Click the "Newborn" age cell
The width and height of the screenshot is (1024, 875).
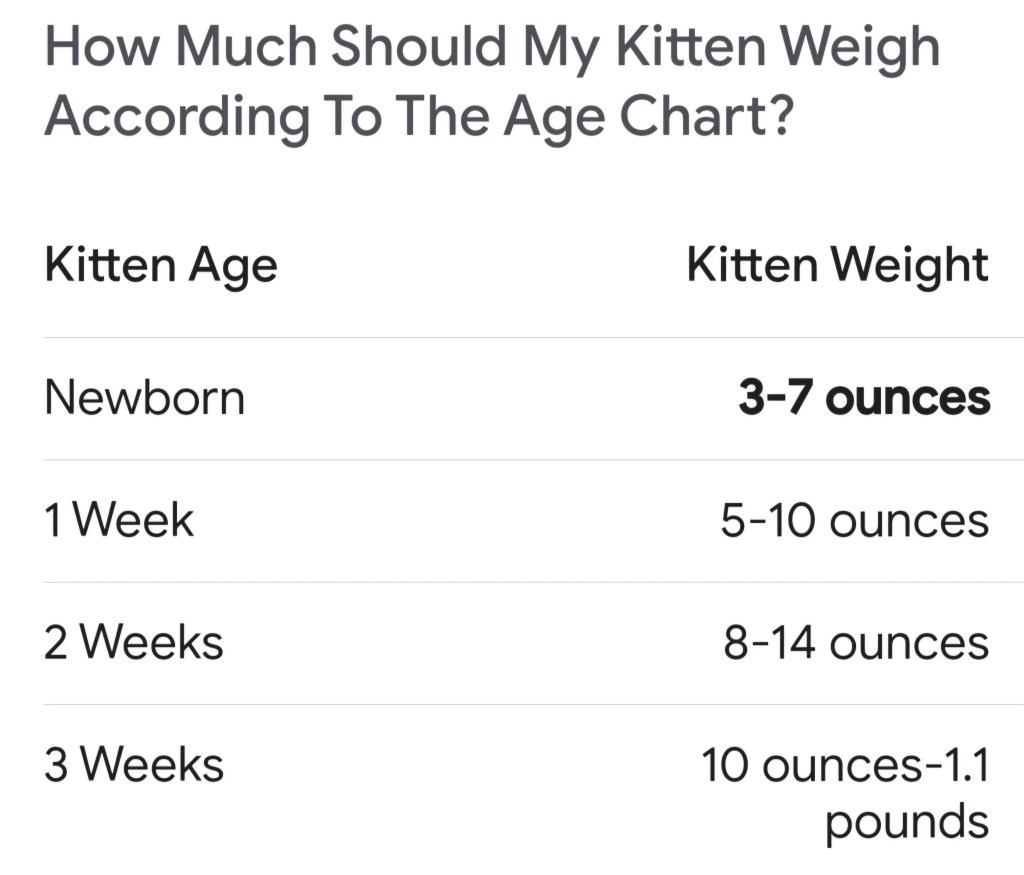144,398
